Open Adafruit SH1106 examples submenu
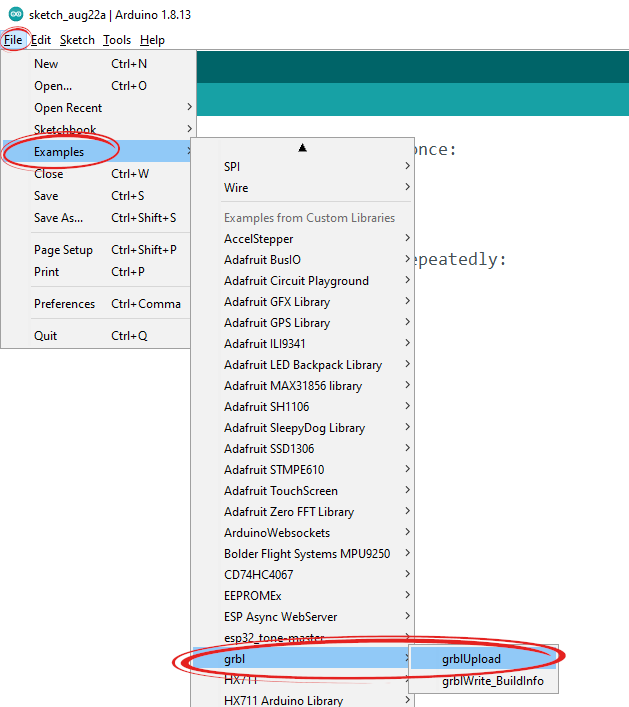Viewport: 629px width, 707px height. click(x=303, y=407)
